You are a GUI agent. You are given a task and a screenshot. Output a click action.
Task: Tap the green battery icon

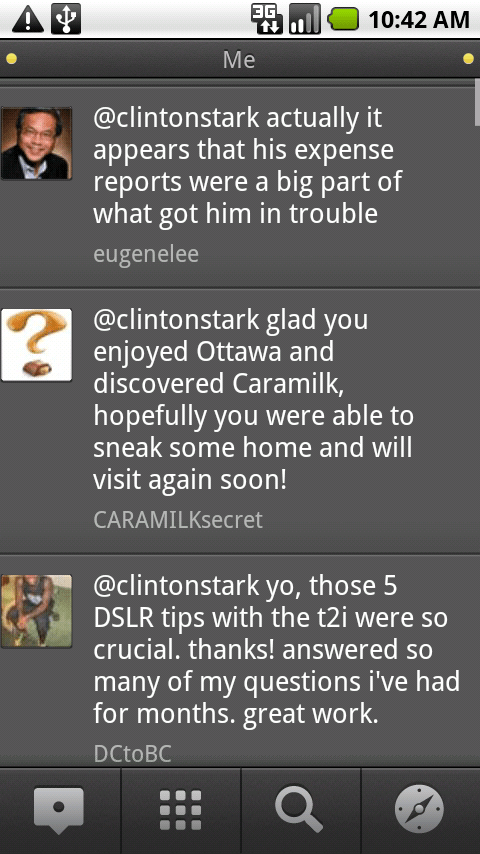[343, 19]
